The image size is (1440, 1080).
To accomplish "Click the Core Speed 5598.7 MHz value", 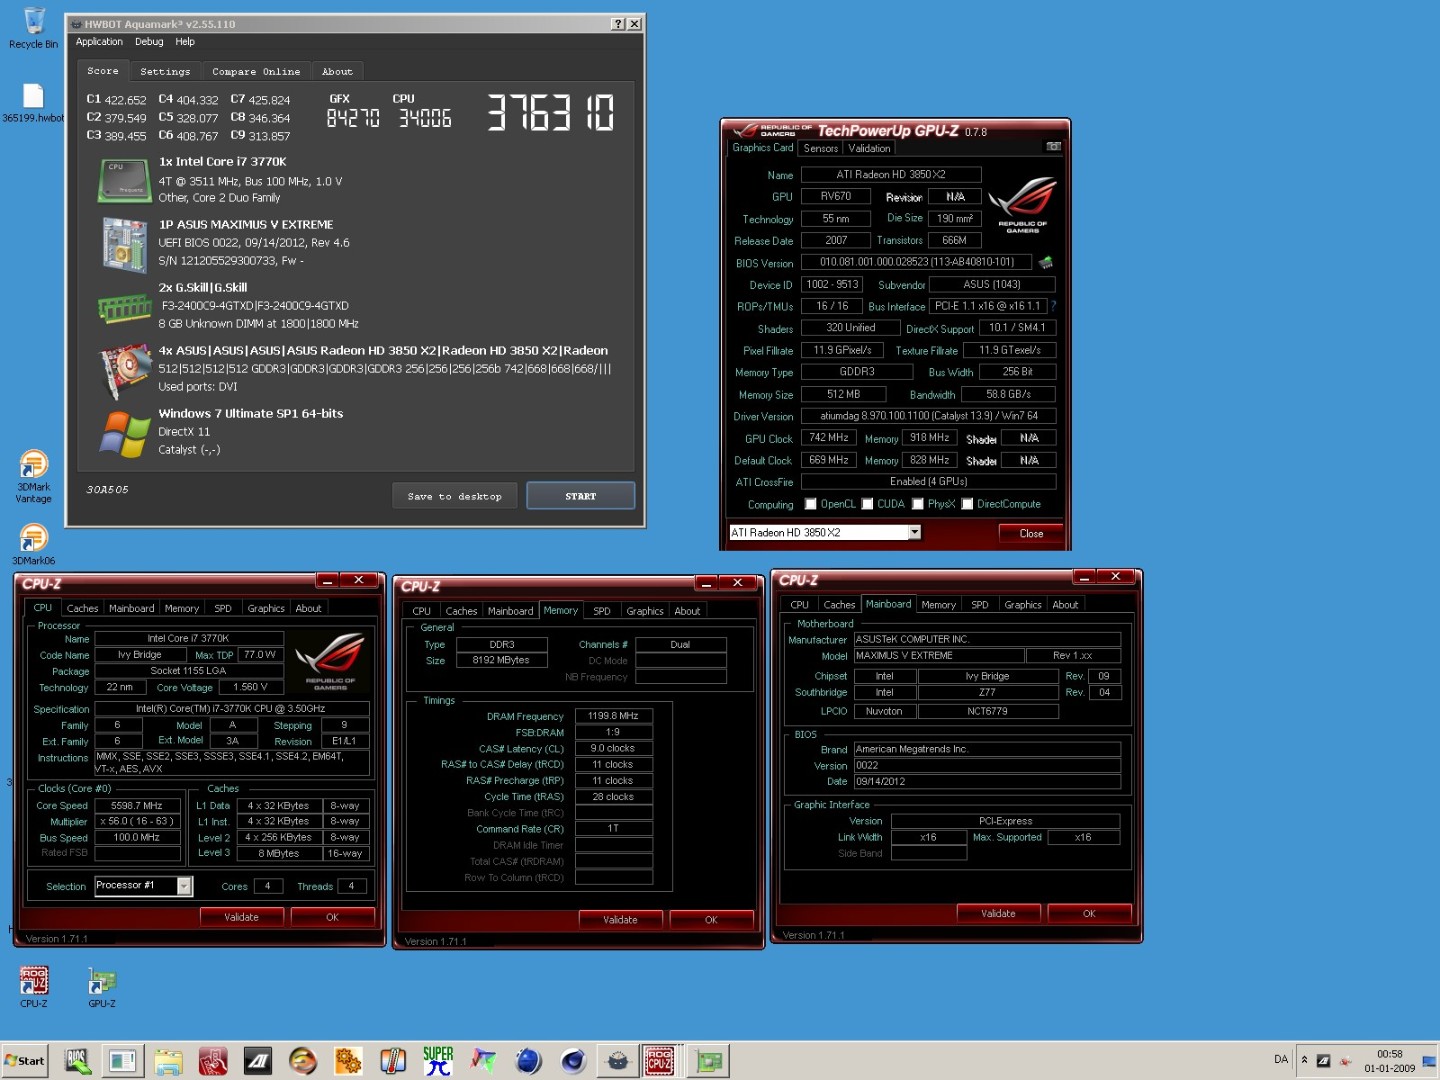I will (137, 805).
